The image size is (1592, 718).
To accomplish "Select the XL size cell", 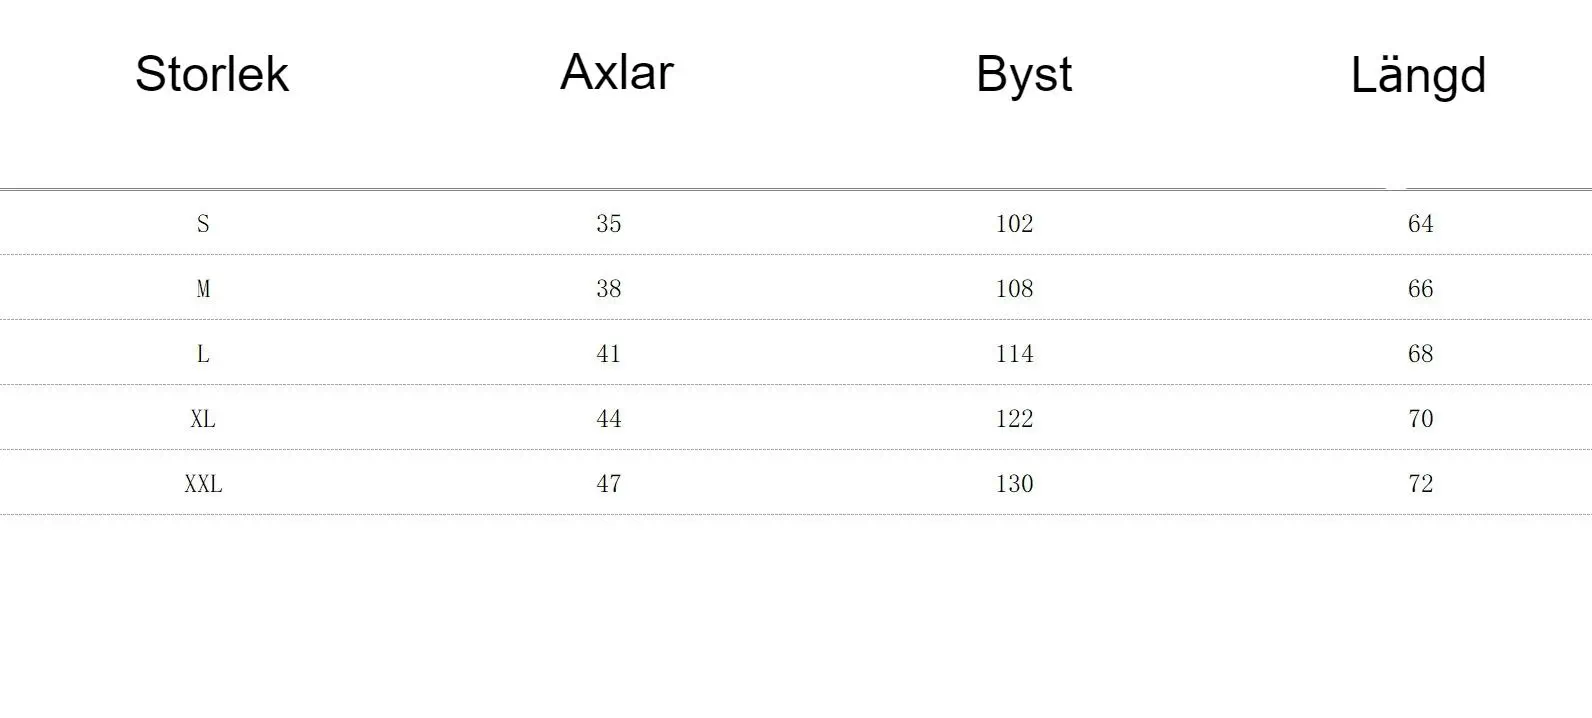I will [203, 419].
